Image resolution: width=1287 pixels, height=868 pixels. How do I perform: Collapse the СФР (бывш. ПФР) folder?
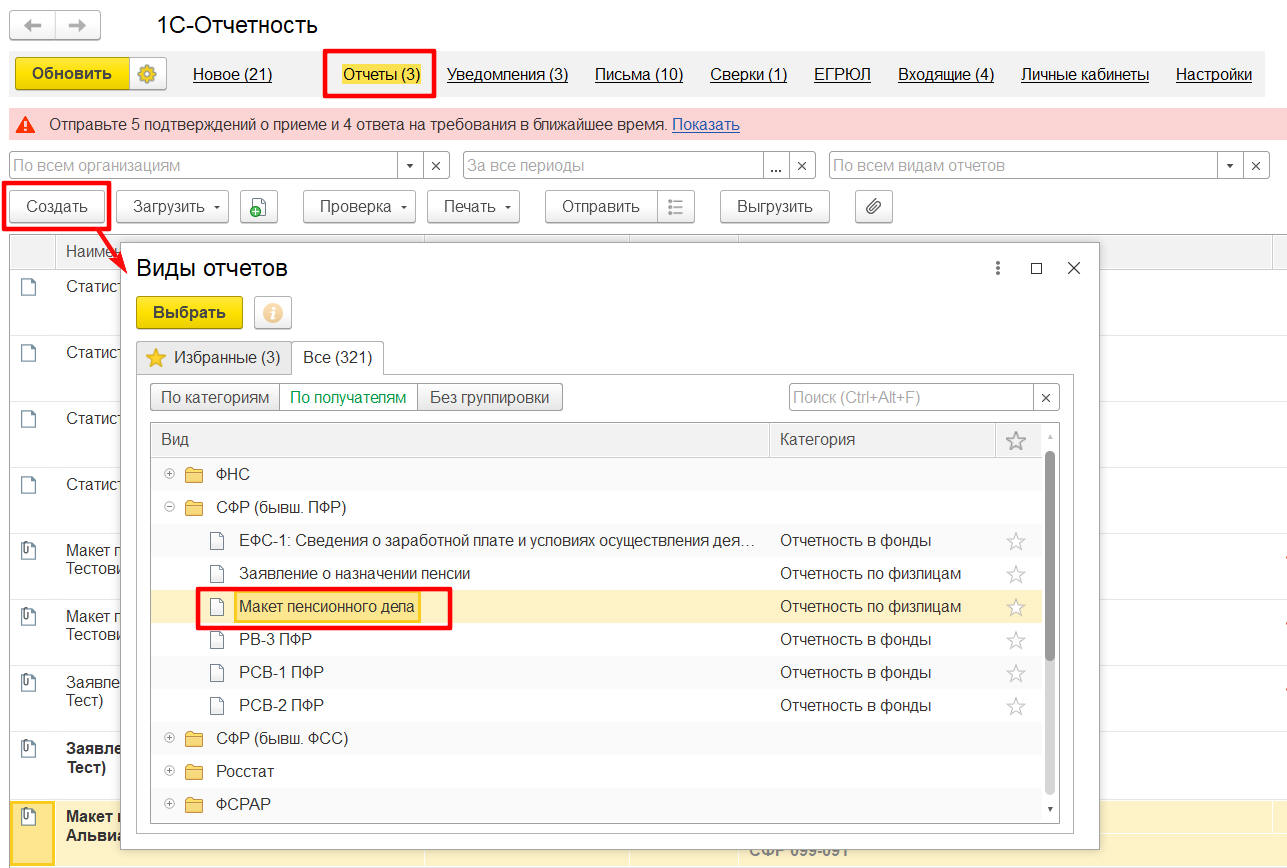point(169,507)
